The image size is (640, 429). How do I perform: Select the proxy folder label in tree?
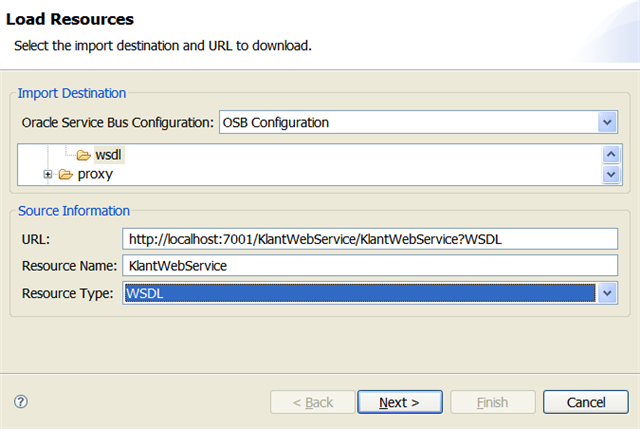pyautogui.click(x=95, y=174)
